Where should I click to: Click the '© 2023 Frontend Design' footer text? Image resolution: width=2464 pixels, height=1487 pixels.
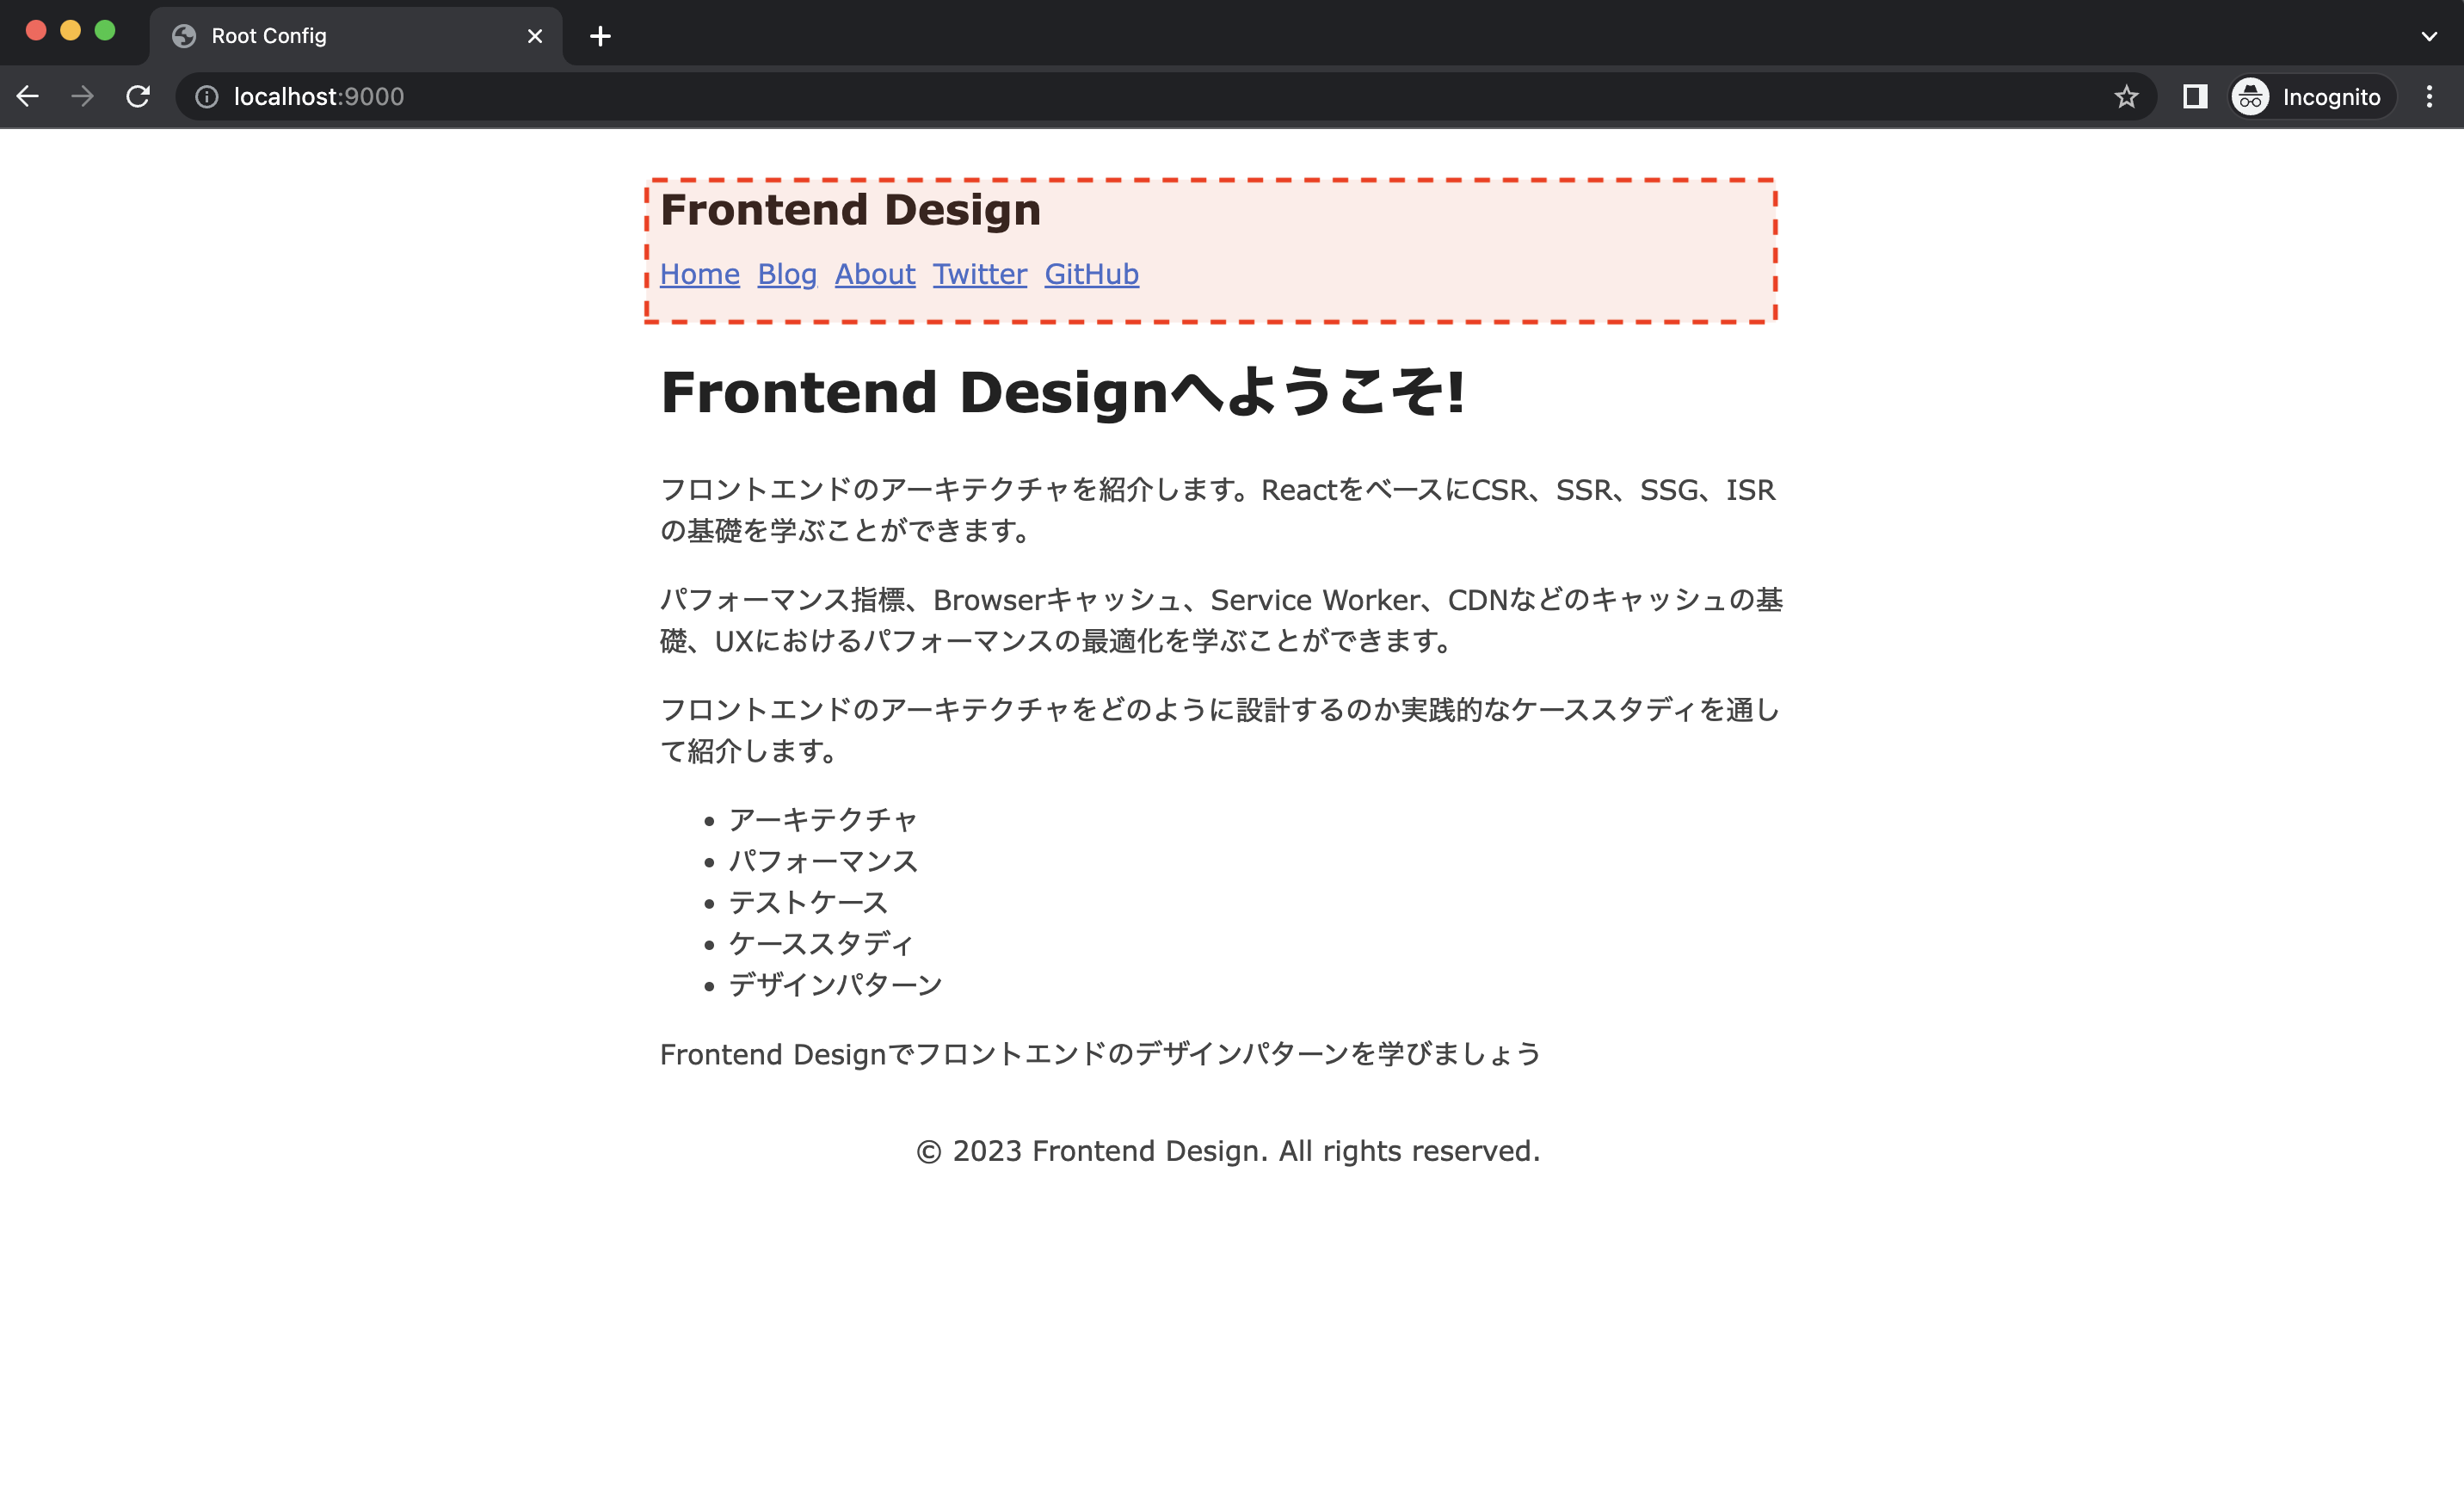tap(1228, 1151)
